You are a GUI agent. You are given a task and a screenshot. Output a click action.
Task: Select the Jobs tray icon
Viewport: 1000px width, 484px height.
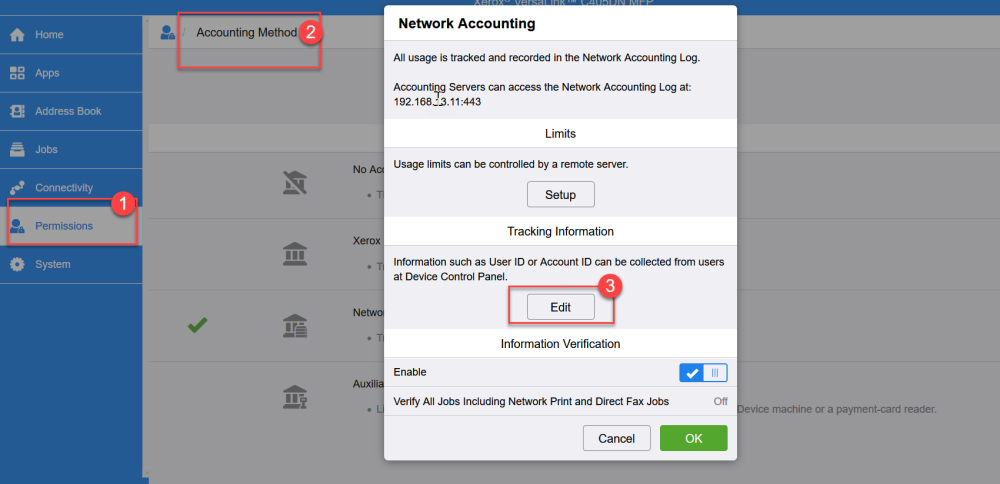[17, 150]
